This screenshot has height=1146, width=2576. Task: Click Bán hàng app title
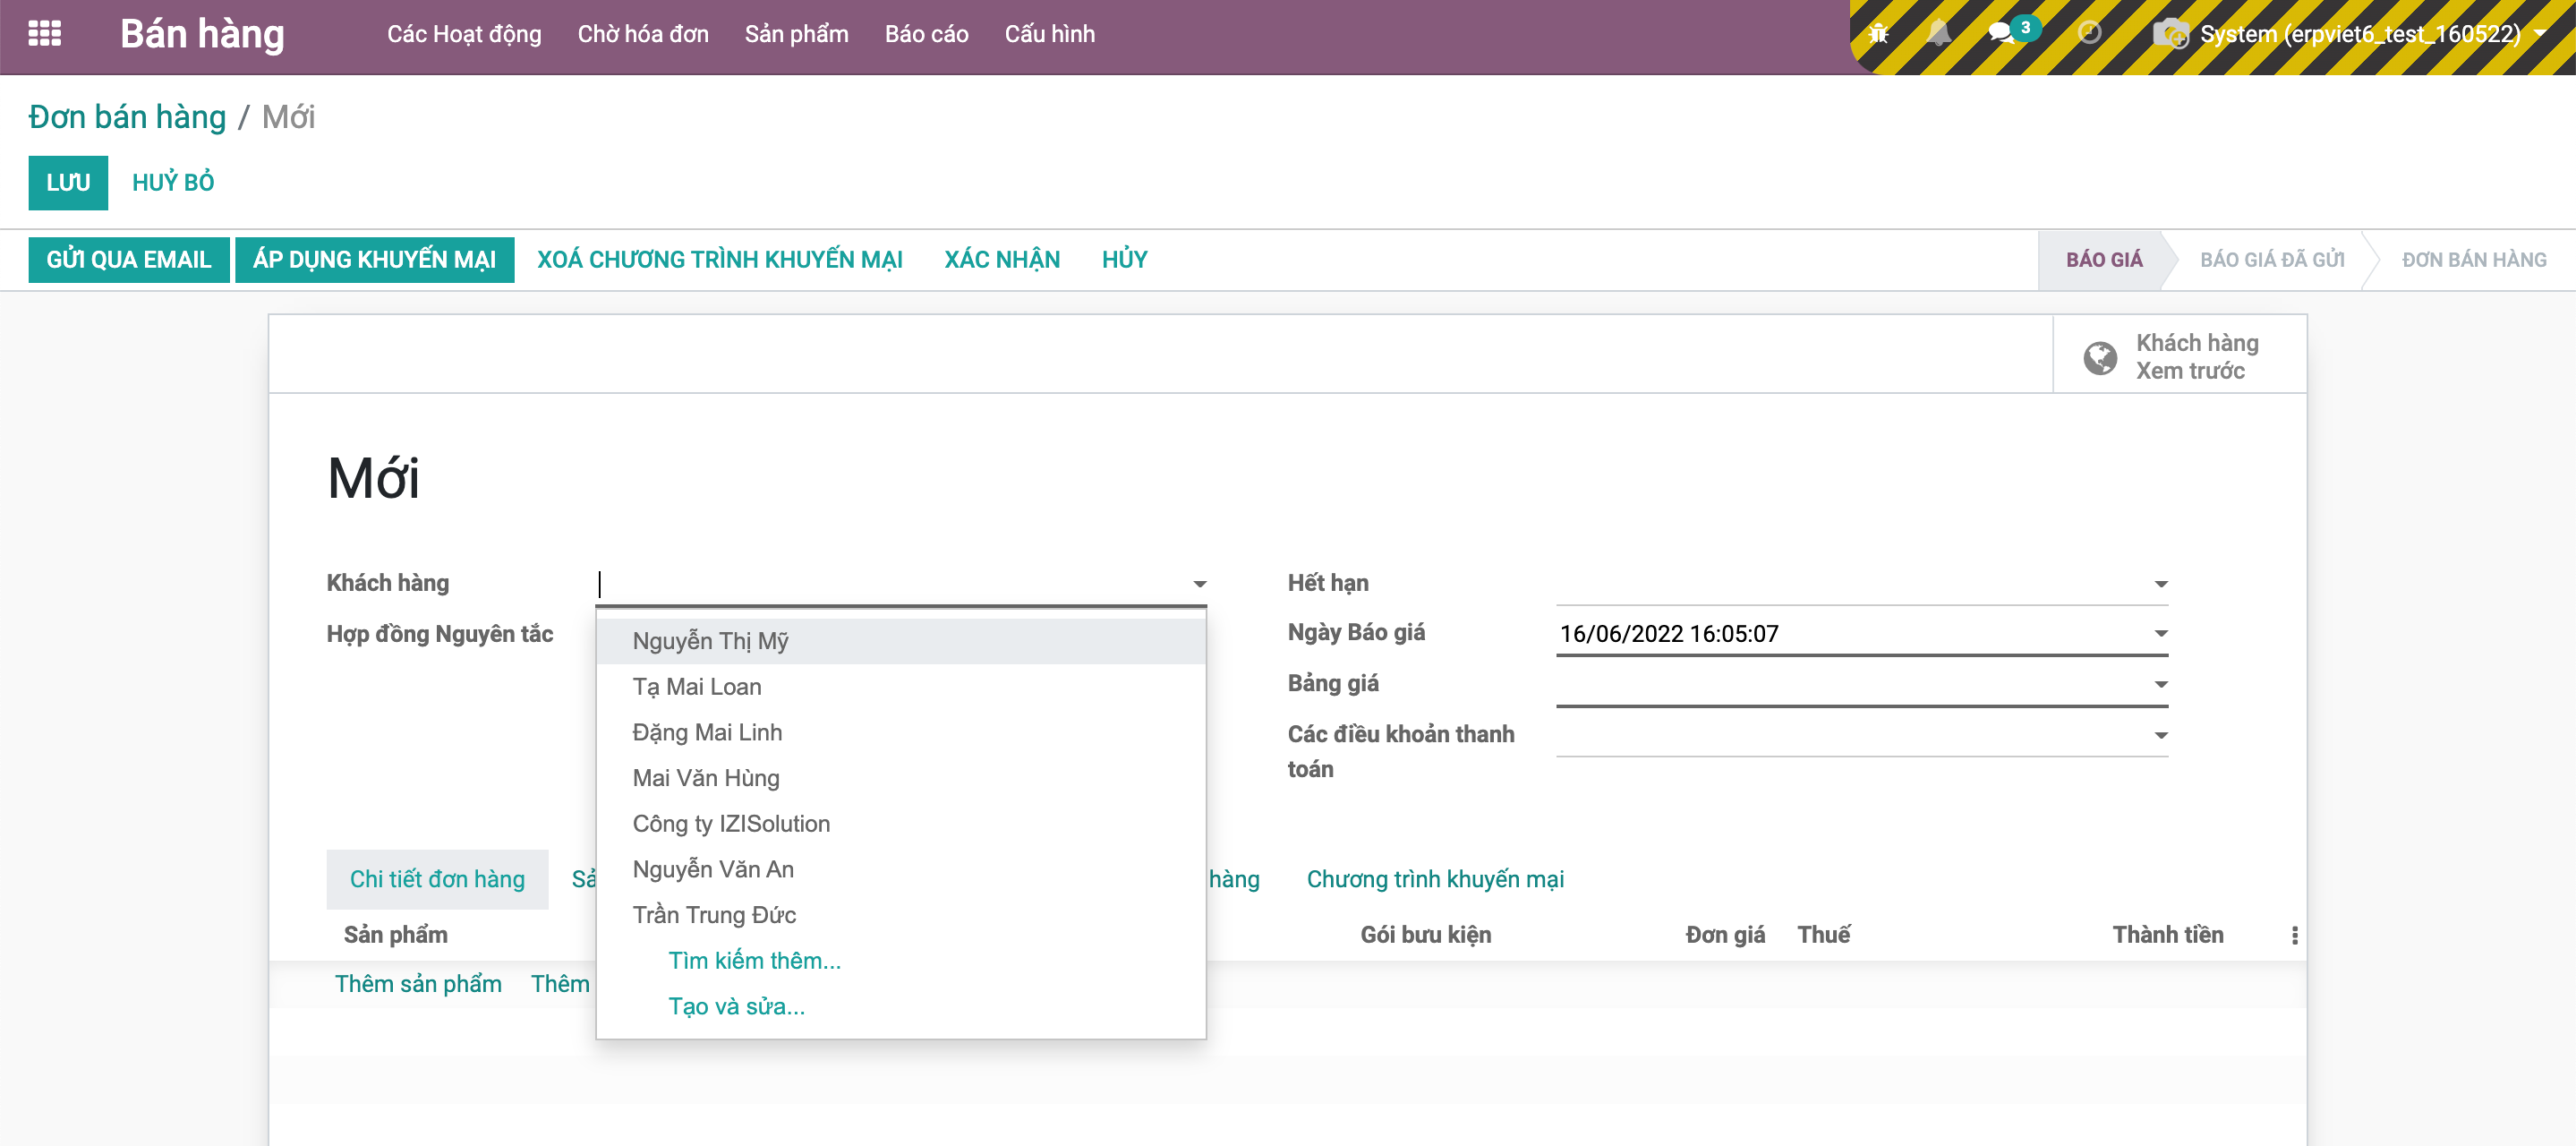202,34
